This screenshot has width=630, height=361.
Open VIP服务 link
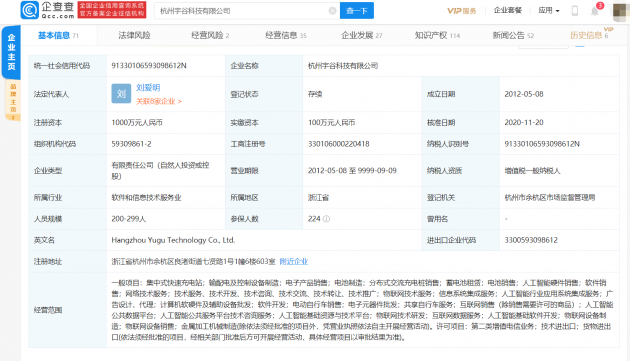coord(461,11)
